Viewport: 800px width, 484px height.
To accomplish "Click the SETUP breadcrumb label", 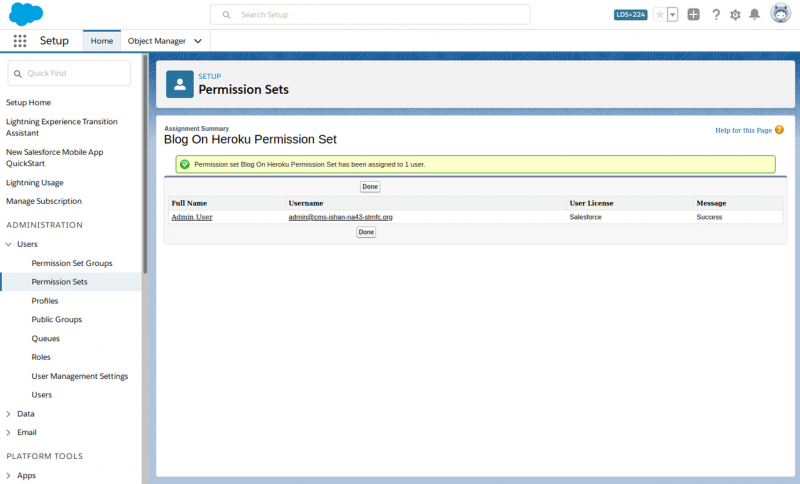I will point(210,76).
